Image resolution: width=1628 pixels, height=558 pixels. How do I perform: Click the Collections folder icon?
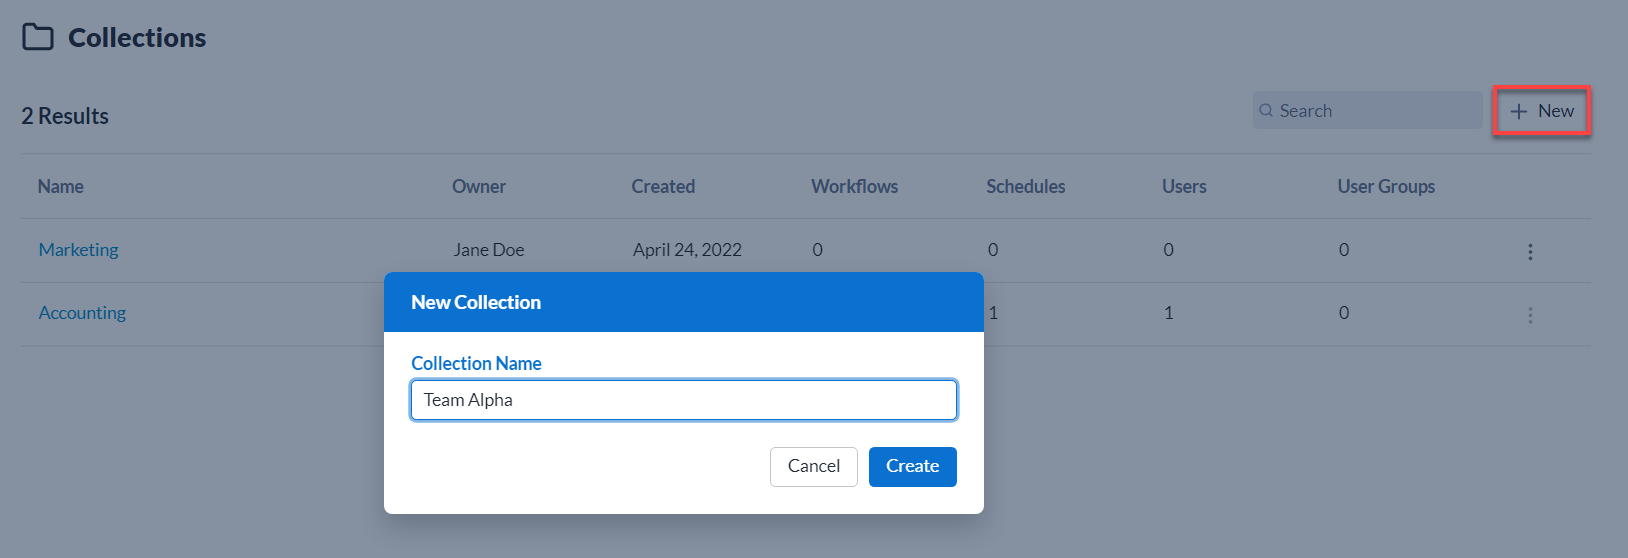(x=38, y=38)
